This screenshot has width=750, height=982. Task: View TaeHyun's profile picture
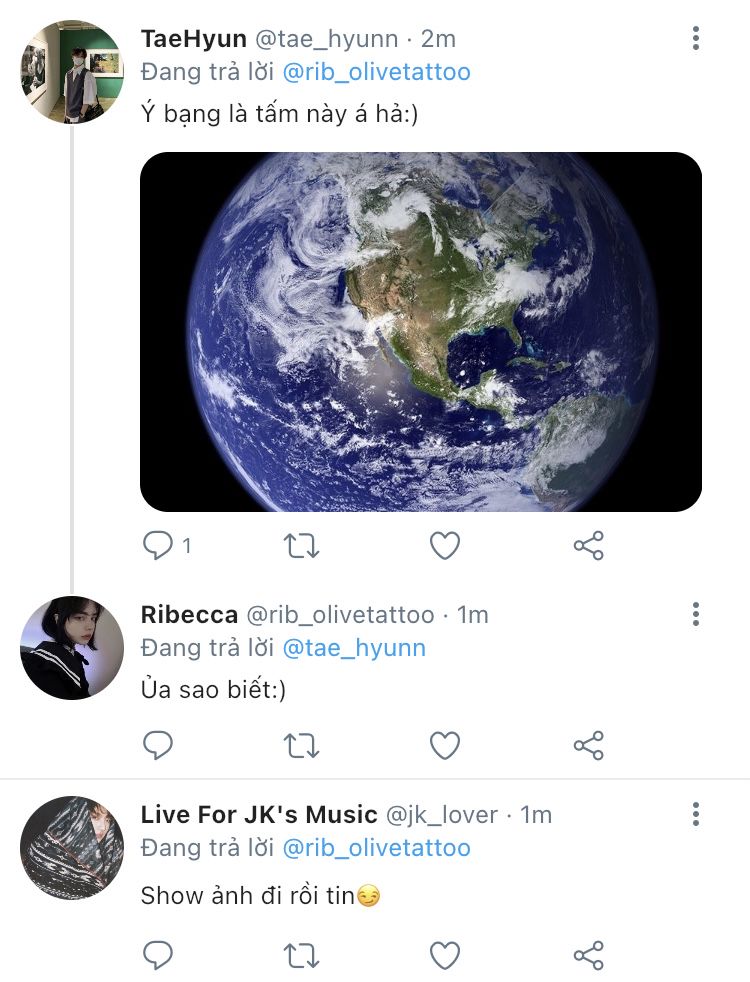72,72
